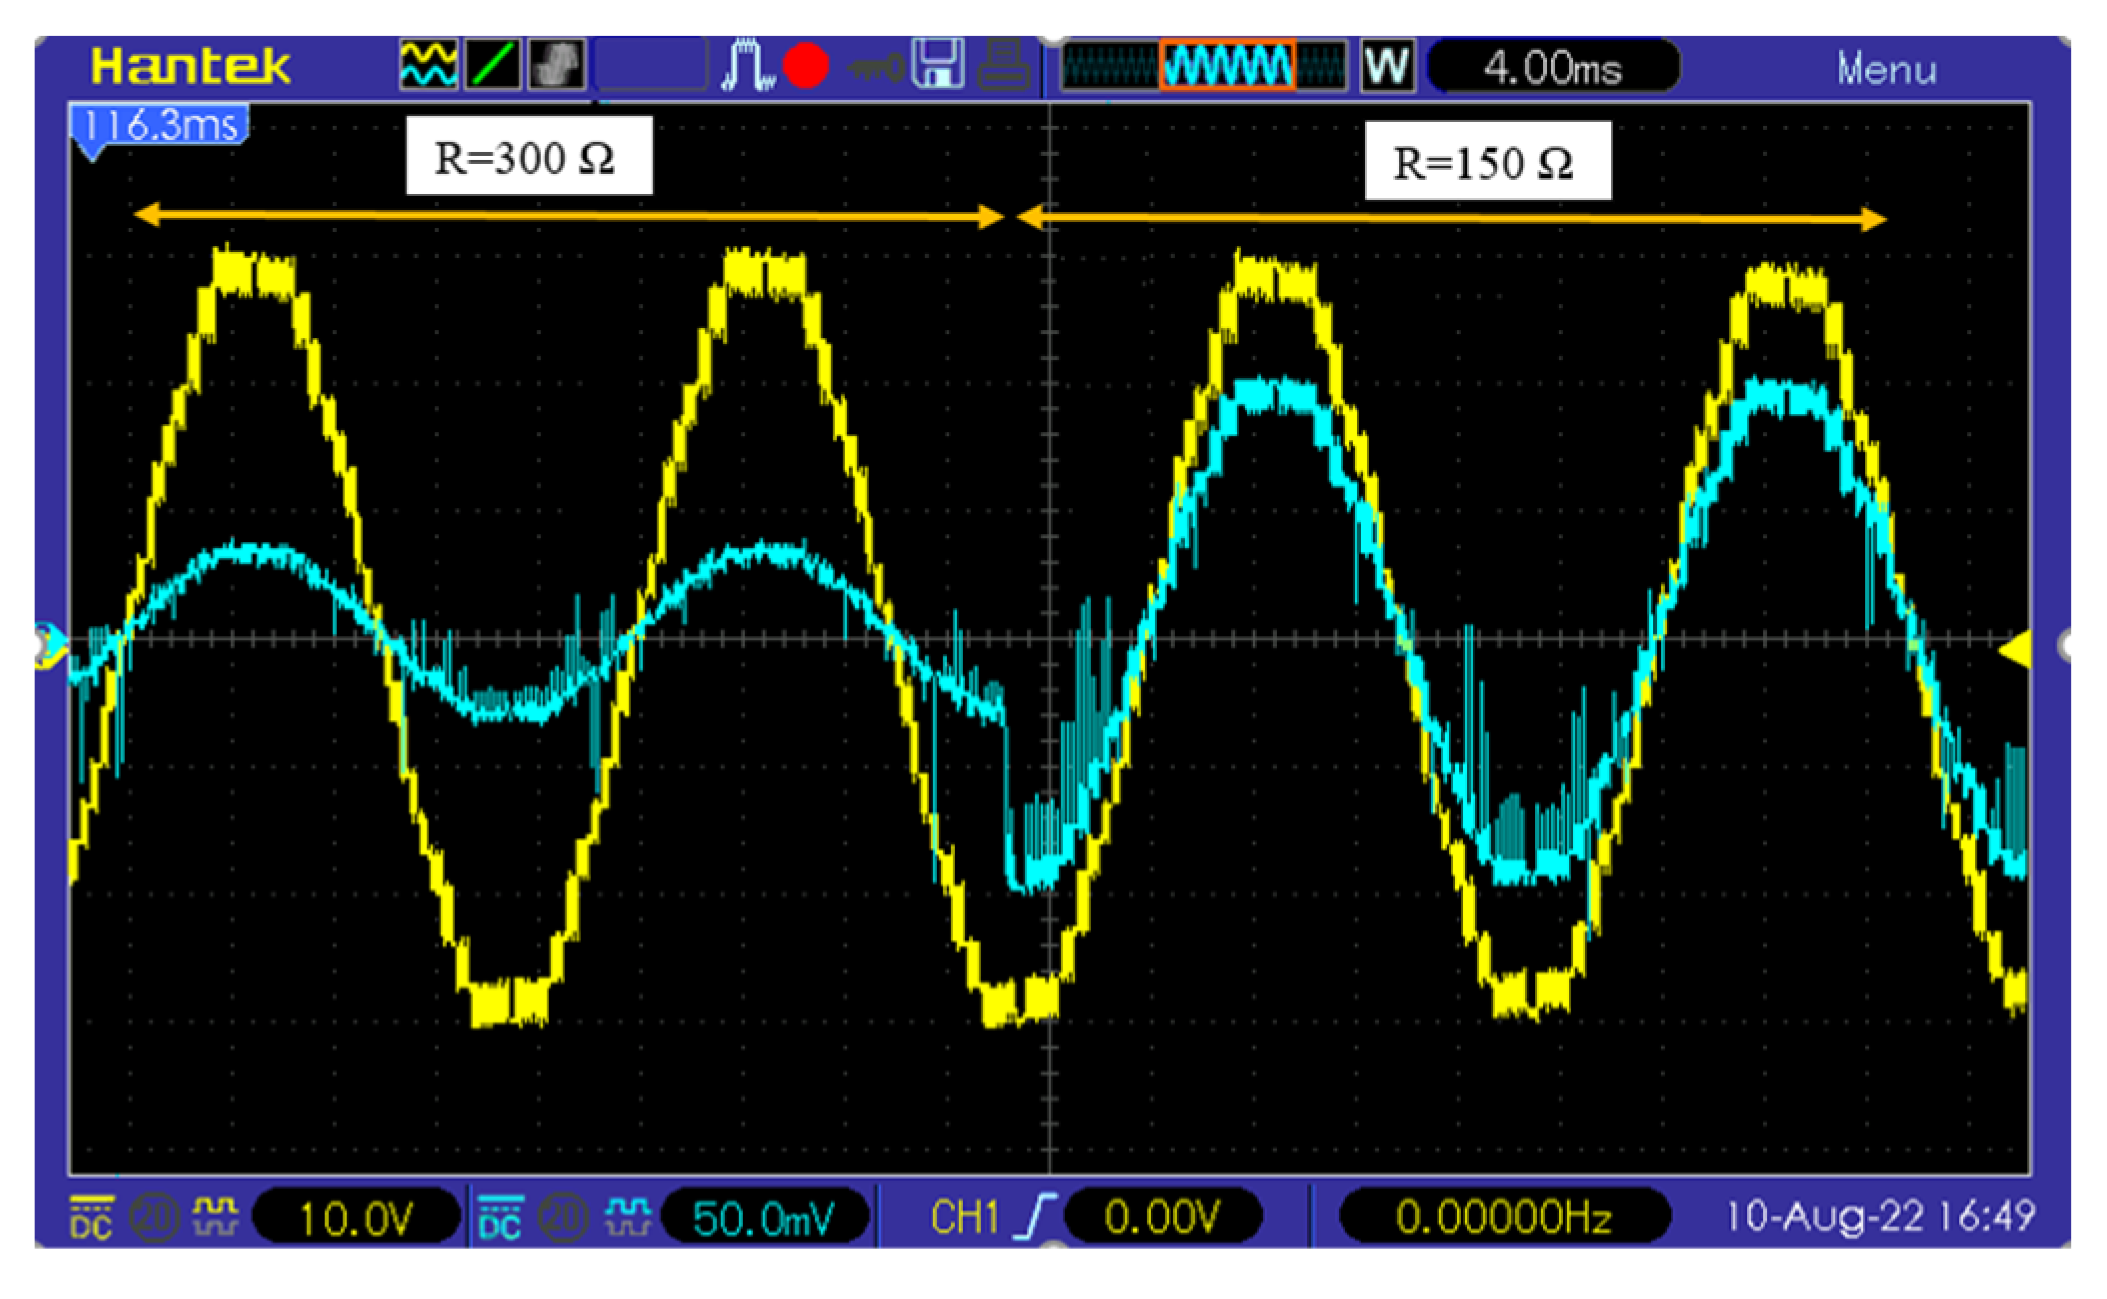Click the W window mode icon
2107x1299 pixels.
click(1388, 67)
